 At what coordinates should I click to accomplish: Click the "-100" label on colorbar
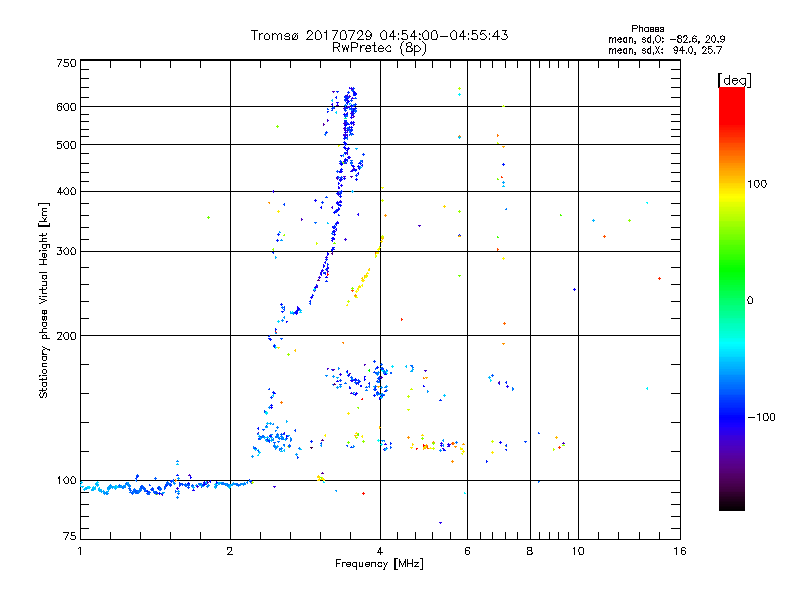(761, 417)
